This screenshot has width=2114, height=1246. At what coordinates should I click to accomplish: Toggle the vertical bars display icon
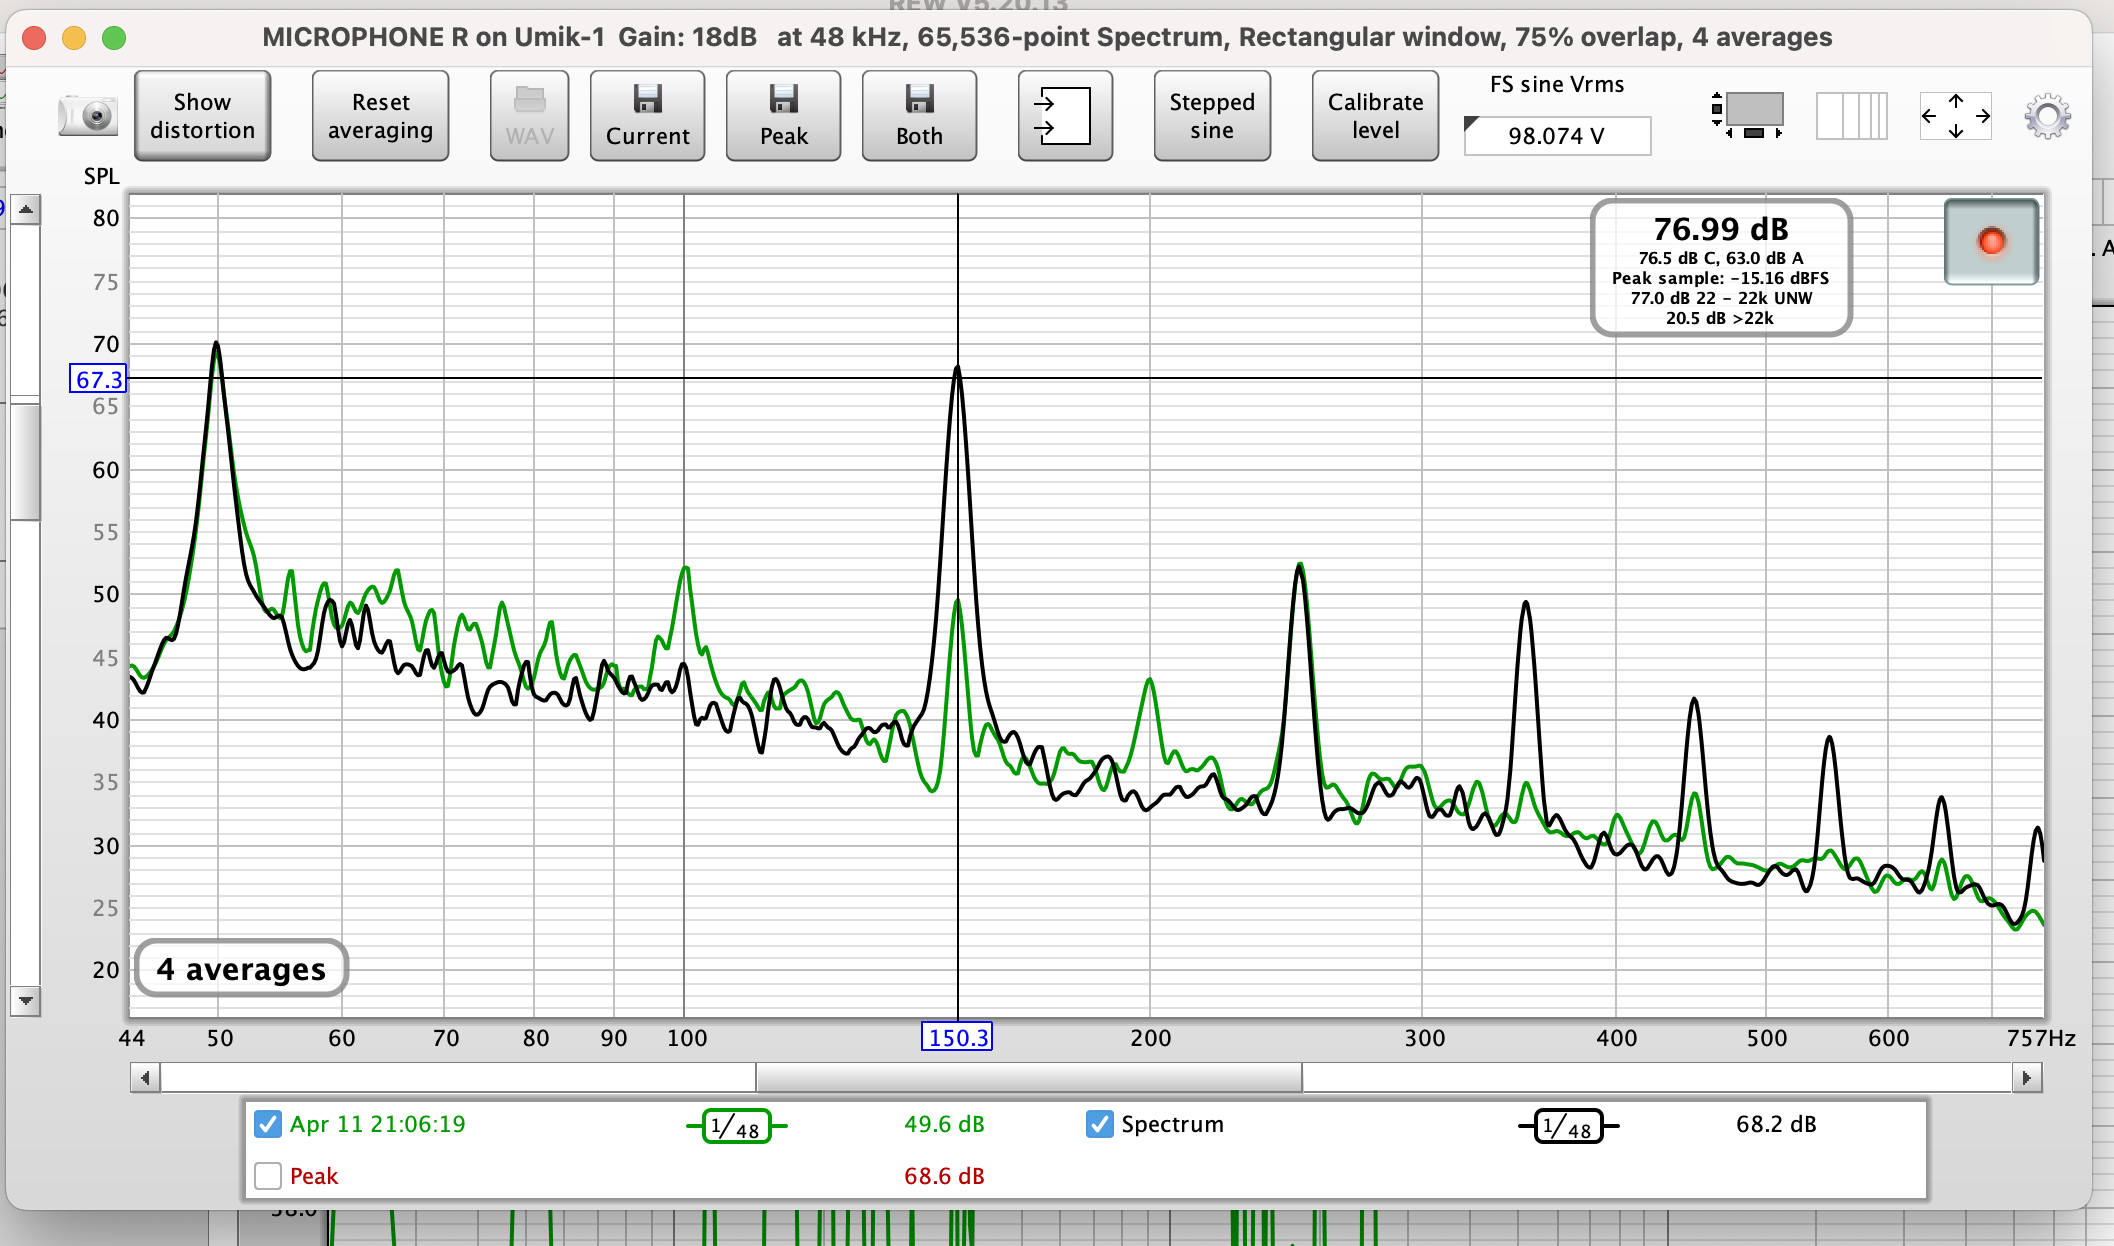pos(1851,116)
